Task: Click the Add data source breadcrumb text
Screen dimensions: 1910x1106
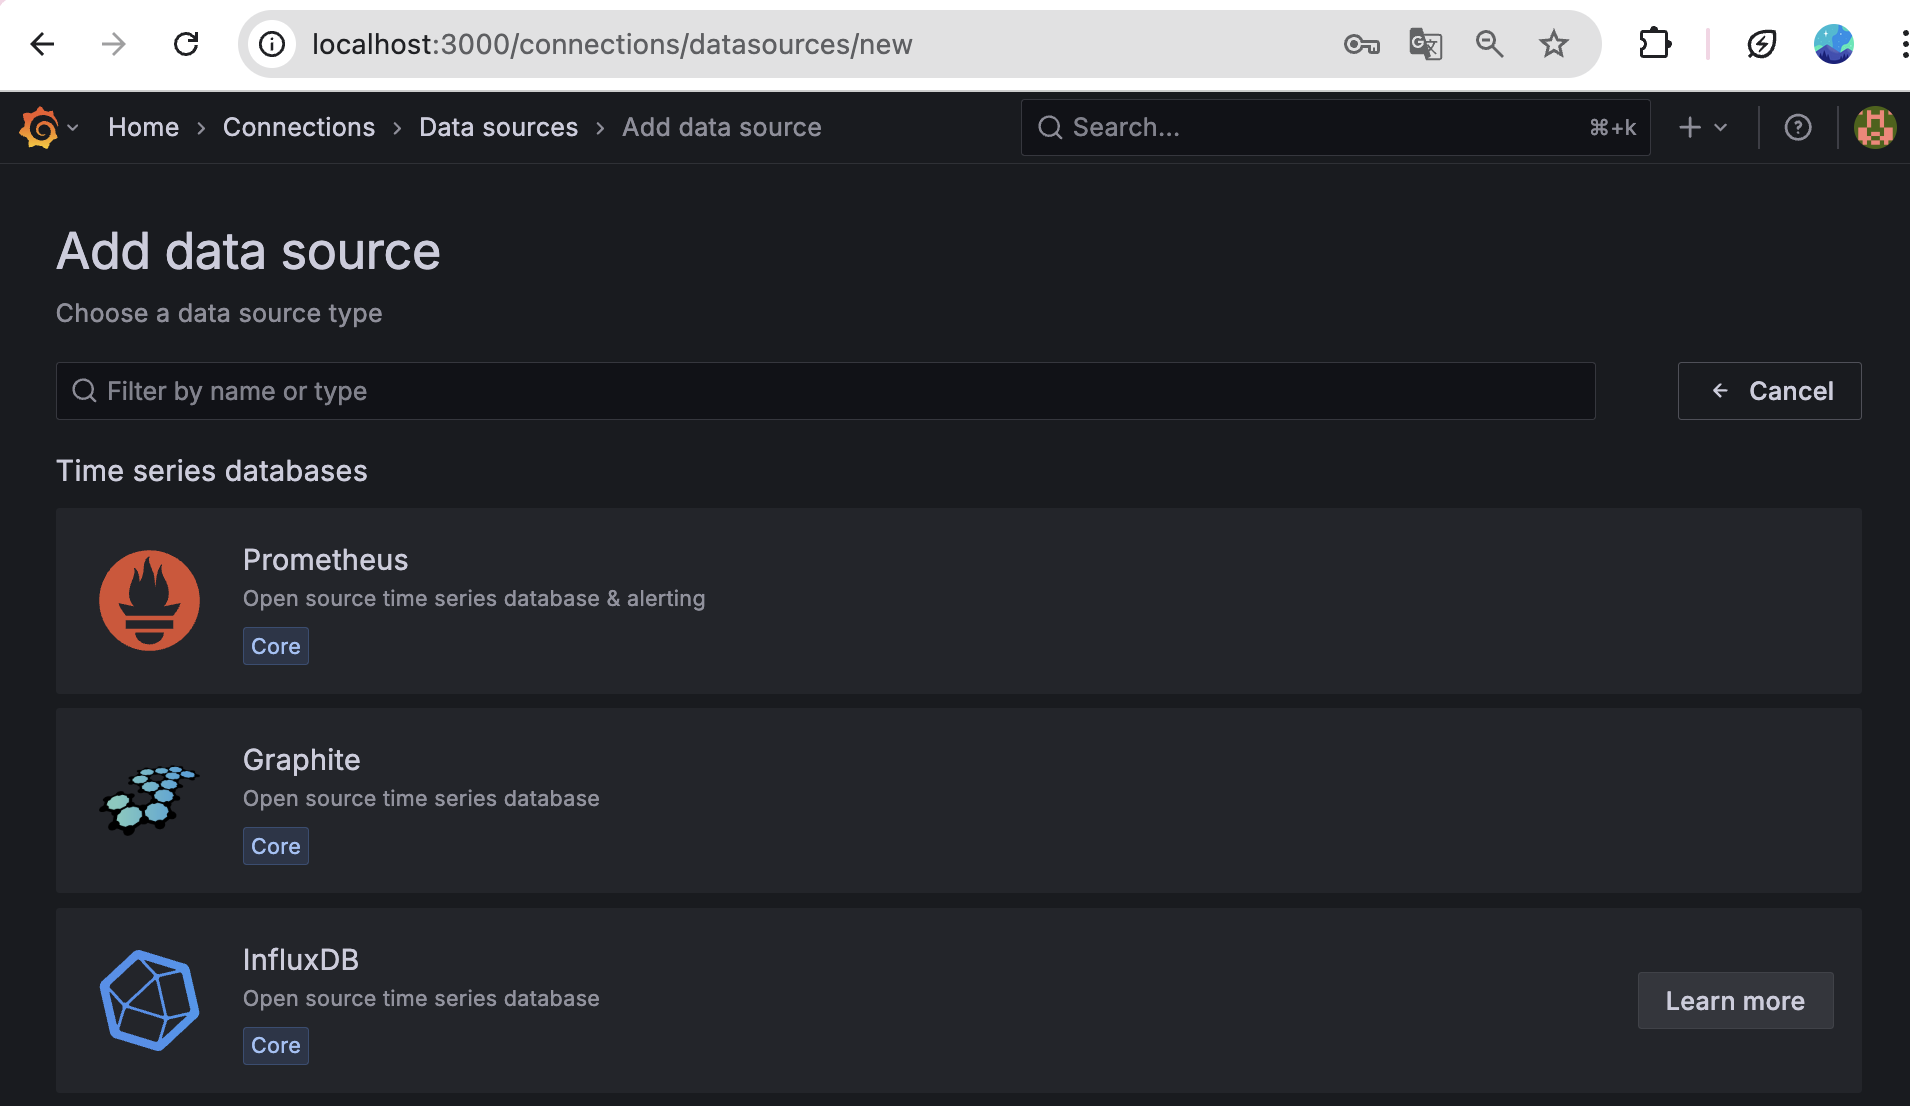Action: pos(722,128)
